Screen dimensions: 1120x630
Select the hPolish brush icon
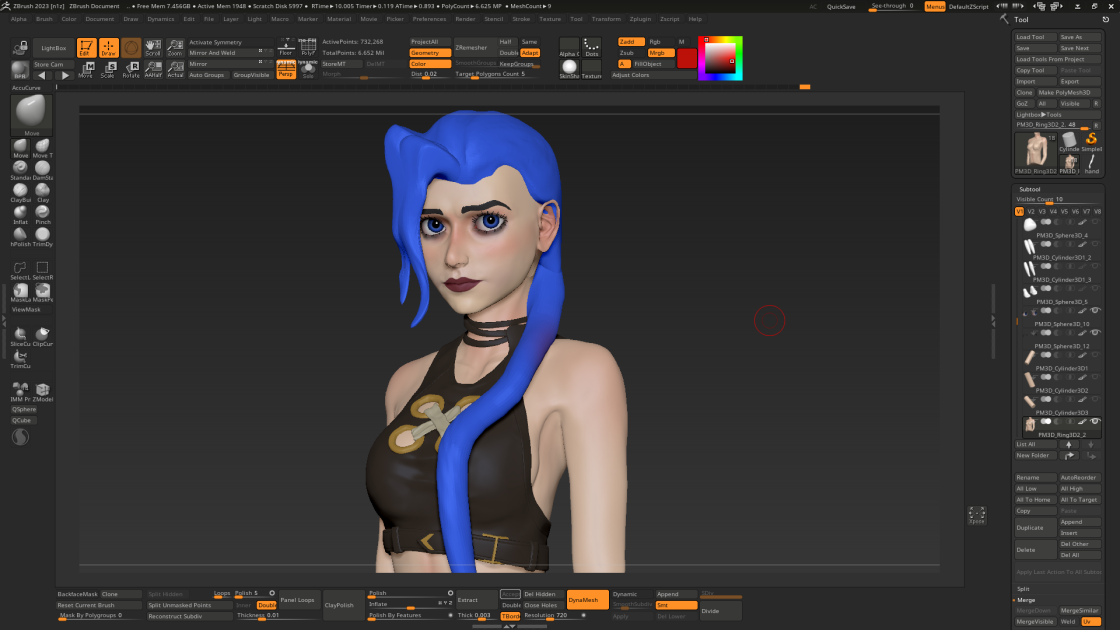coord(20,236)
